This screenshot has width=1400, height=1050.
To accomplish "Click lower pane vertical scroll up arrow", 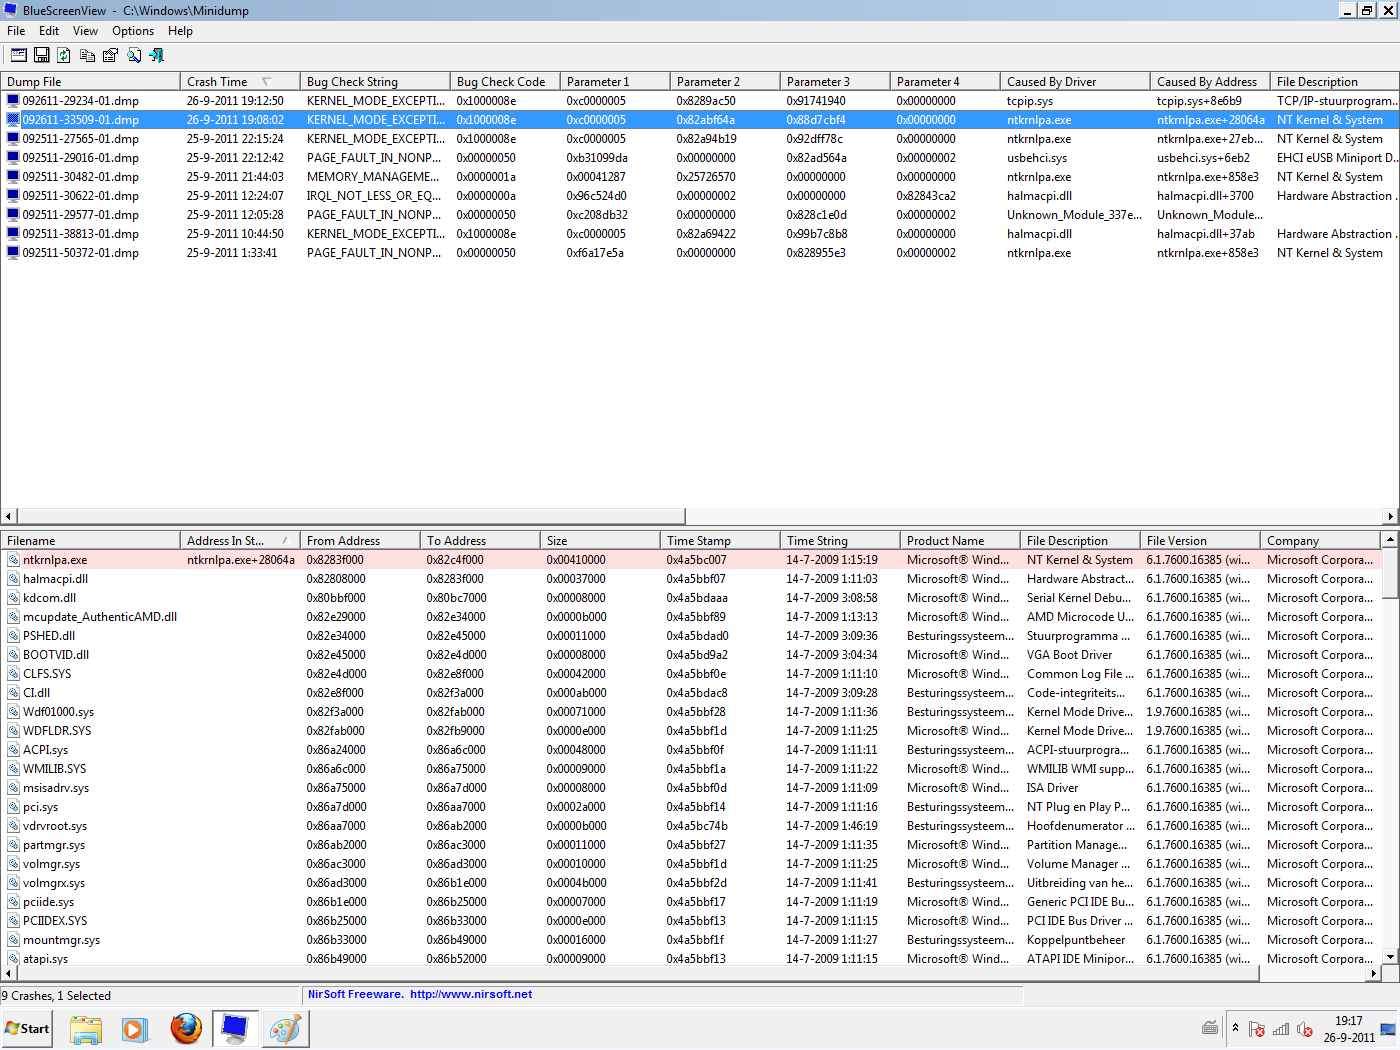I will 1390,540.
